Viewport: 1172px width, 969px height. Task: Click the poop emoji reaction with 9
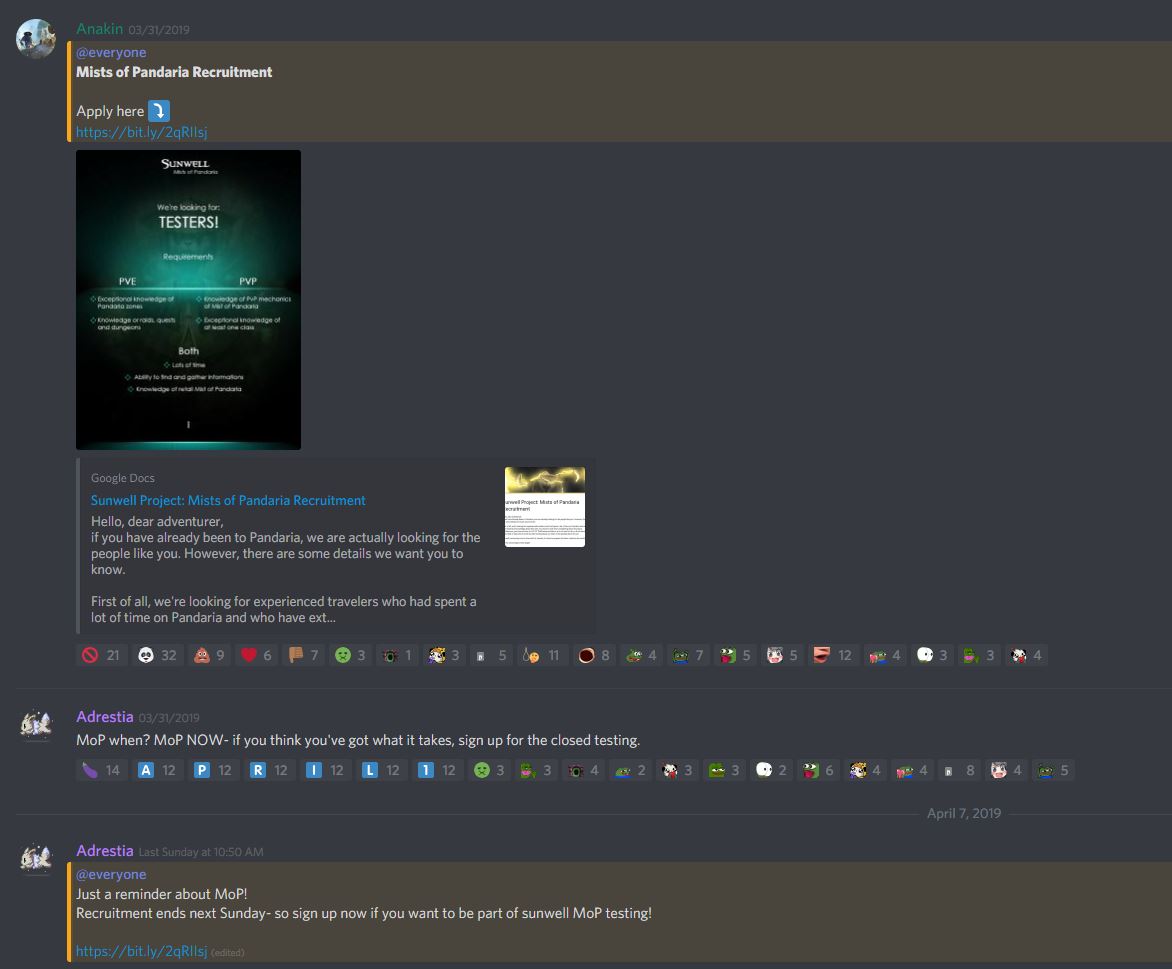tap(210, 655)
